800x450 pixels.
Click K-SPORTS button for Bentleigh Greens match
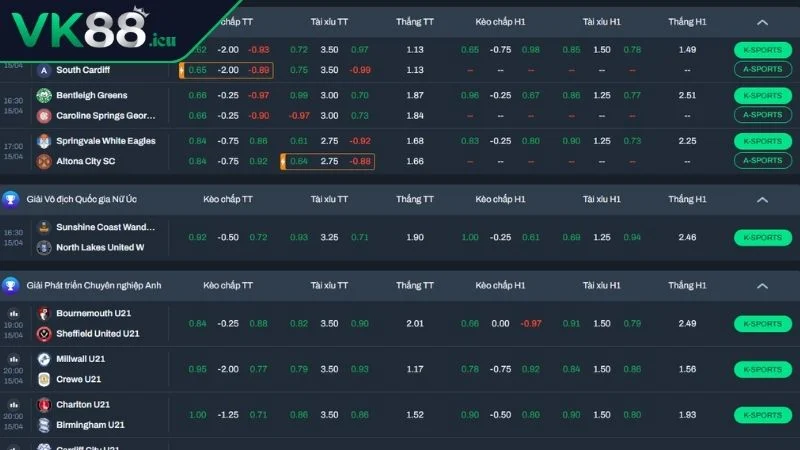pos(763,95)
